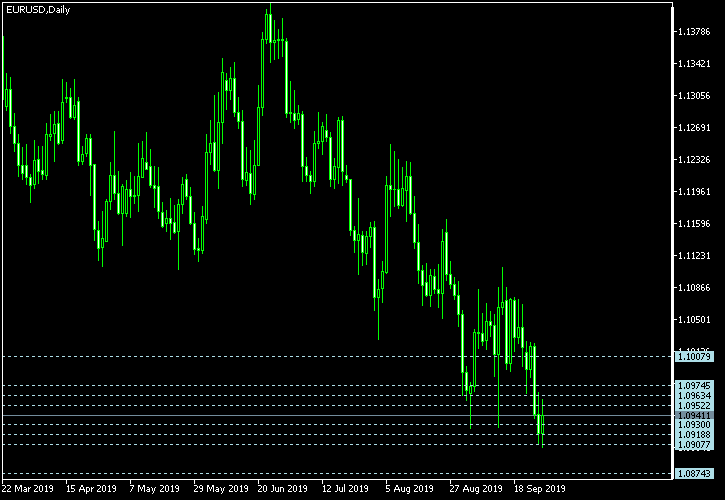Image resolution: width=725 pixels, height=500 pixels.
Task: Select the 1.10079 level price tag
Action: tap(694, 357)
